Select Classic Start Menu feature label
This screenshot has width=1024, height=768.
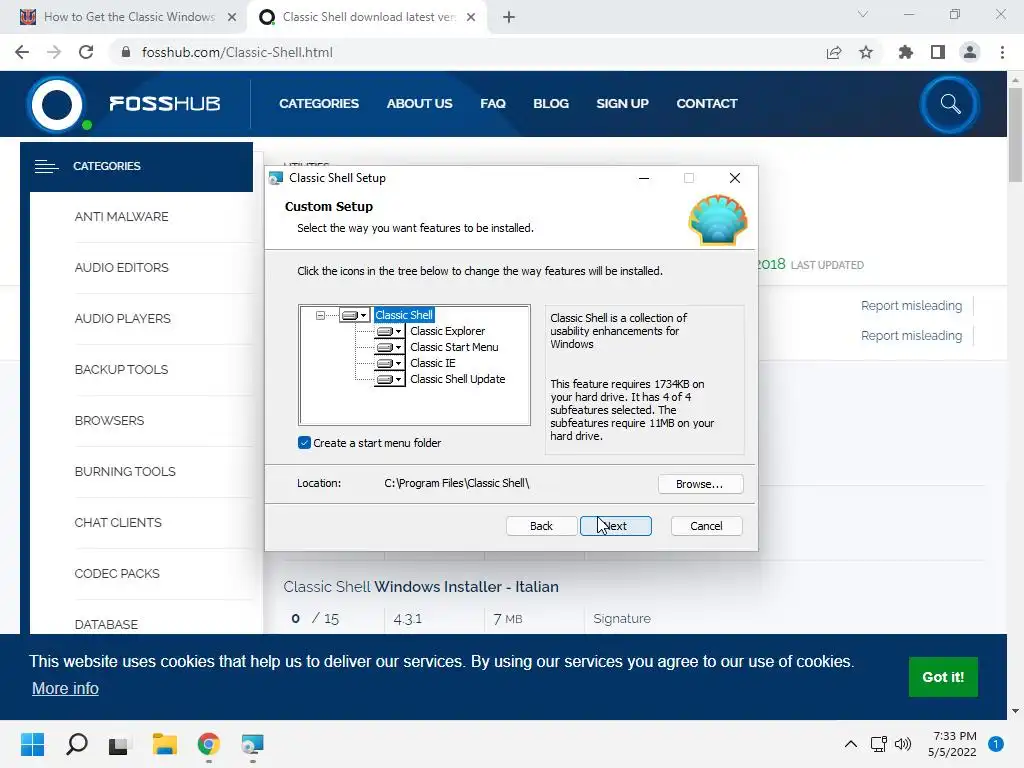454,347
